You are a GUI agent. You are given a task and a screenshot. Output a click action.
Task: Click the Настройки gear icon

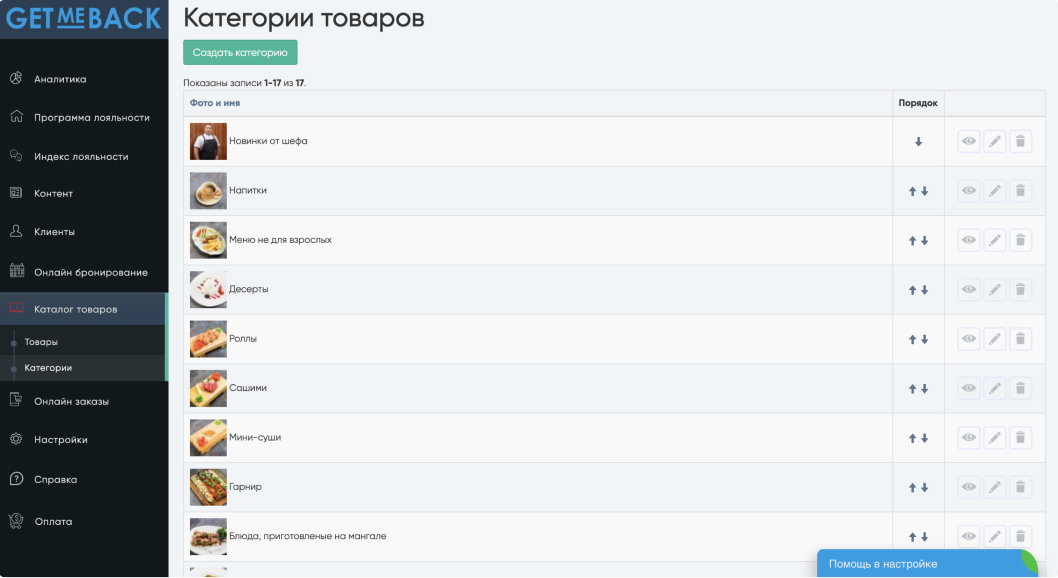pyautogui.click(x=16, y=439)
